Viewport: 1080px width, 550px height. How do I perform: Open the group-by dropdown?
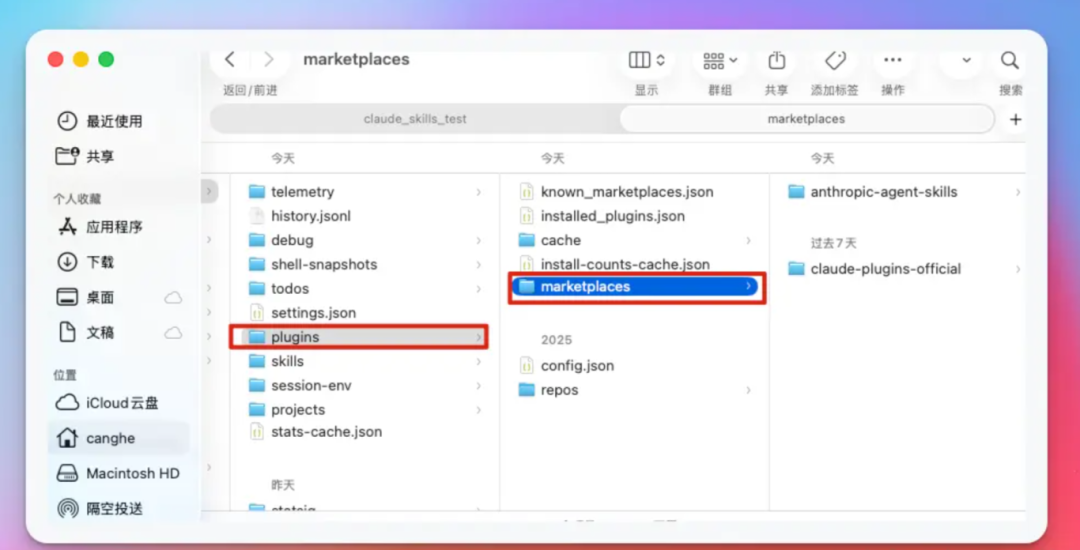(x=720, y=60)
